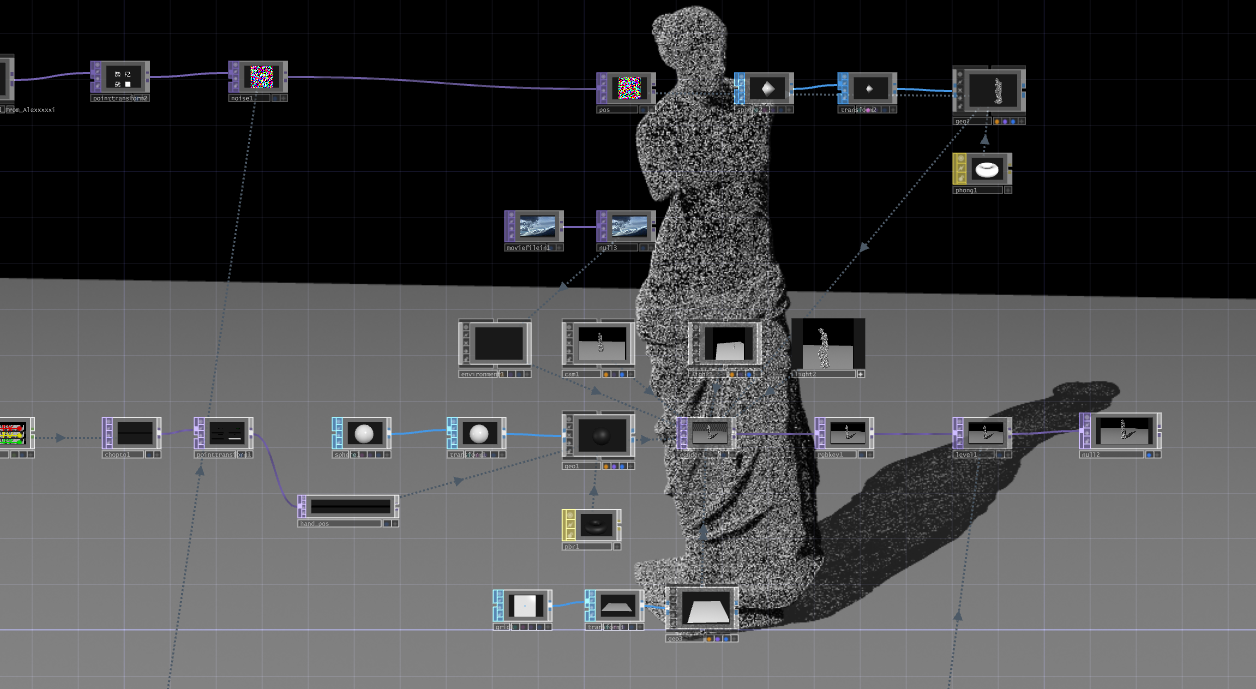
Task: Toggle the flag on the phong1 node
Action: pyautogui.click(x=1007, y=189)
